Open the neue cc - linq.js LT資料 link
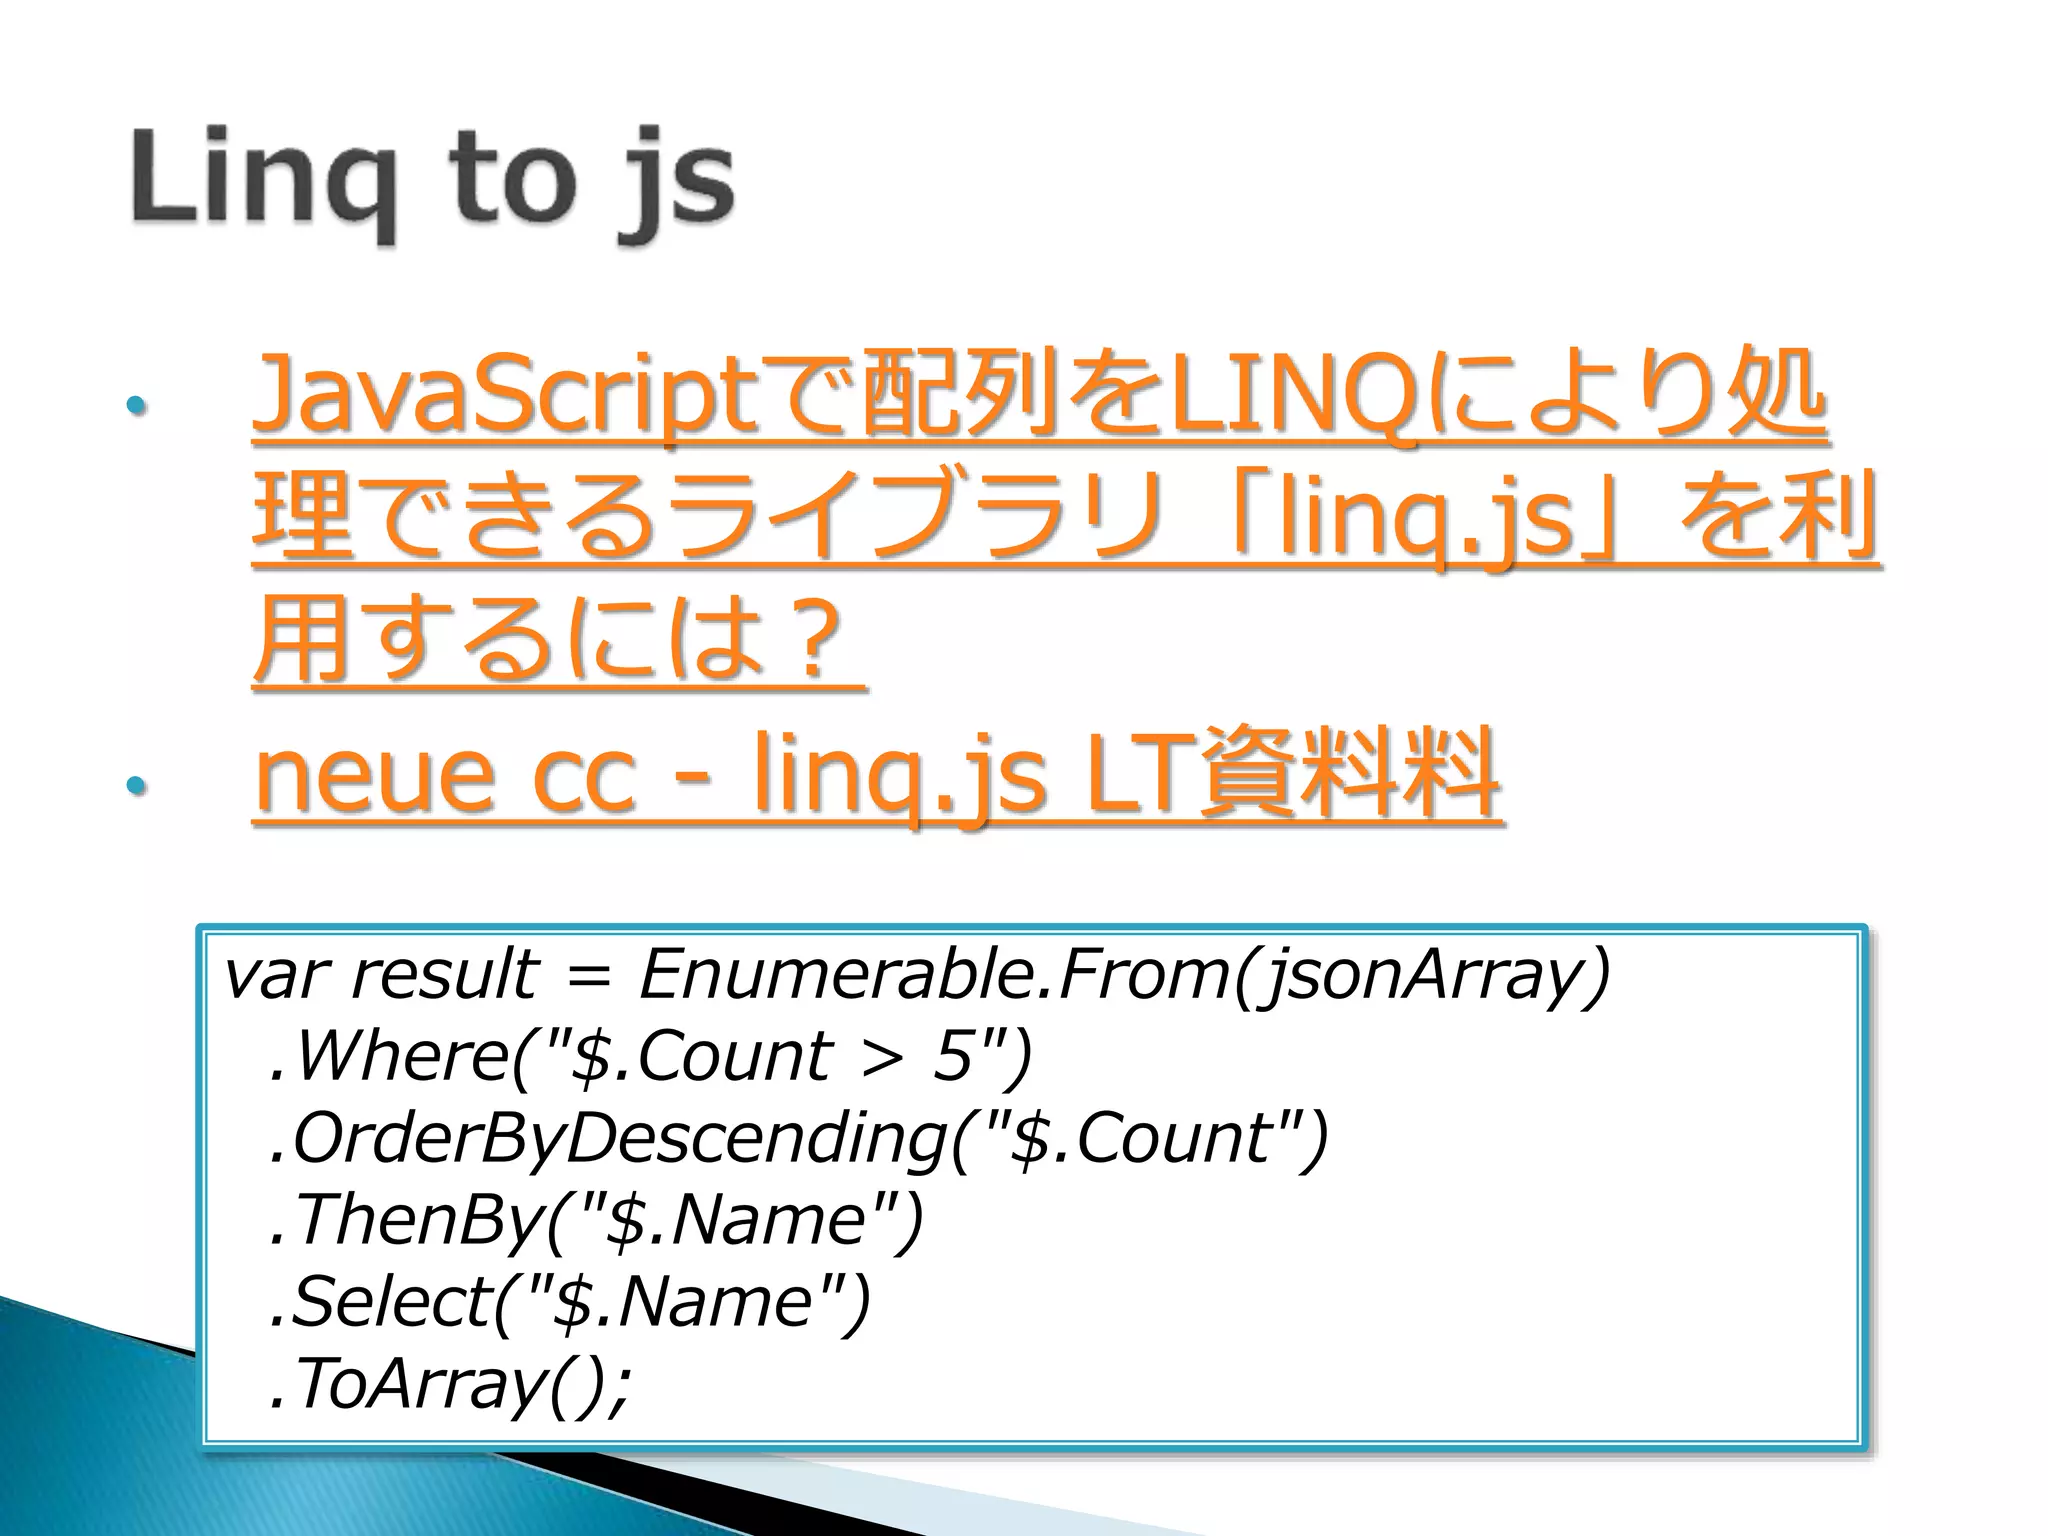 pyautogui.click(x=877, y=777)
